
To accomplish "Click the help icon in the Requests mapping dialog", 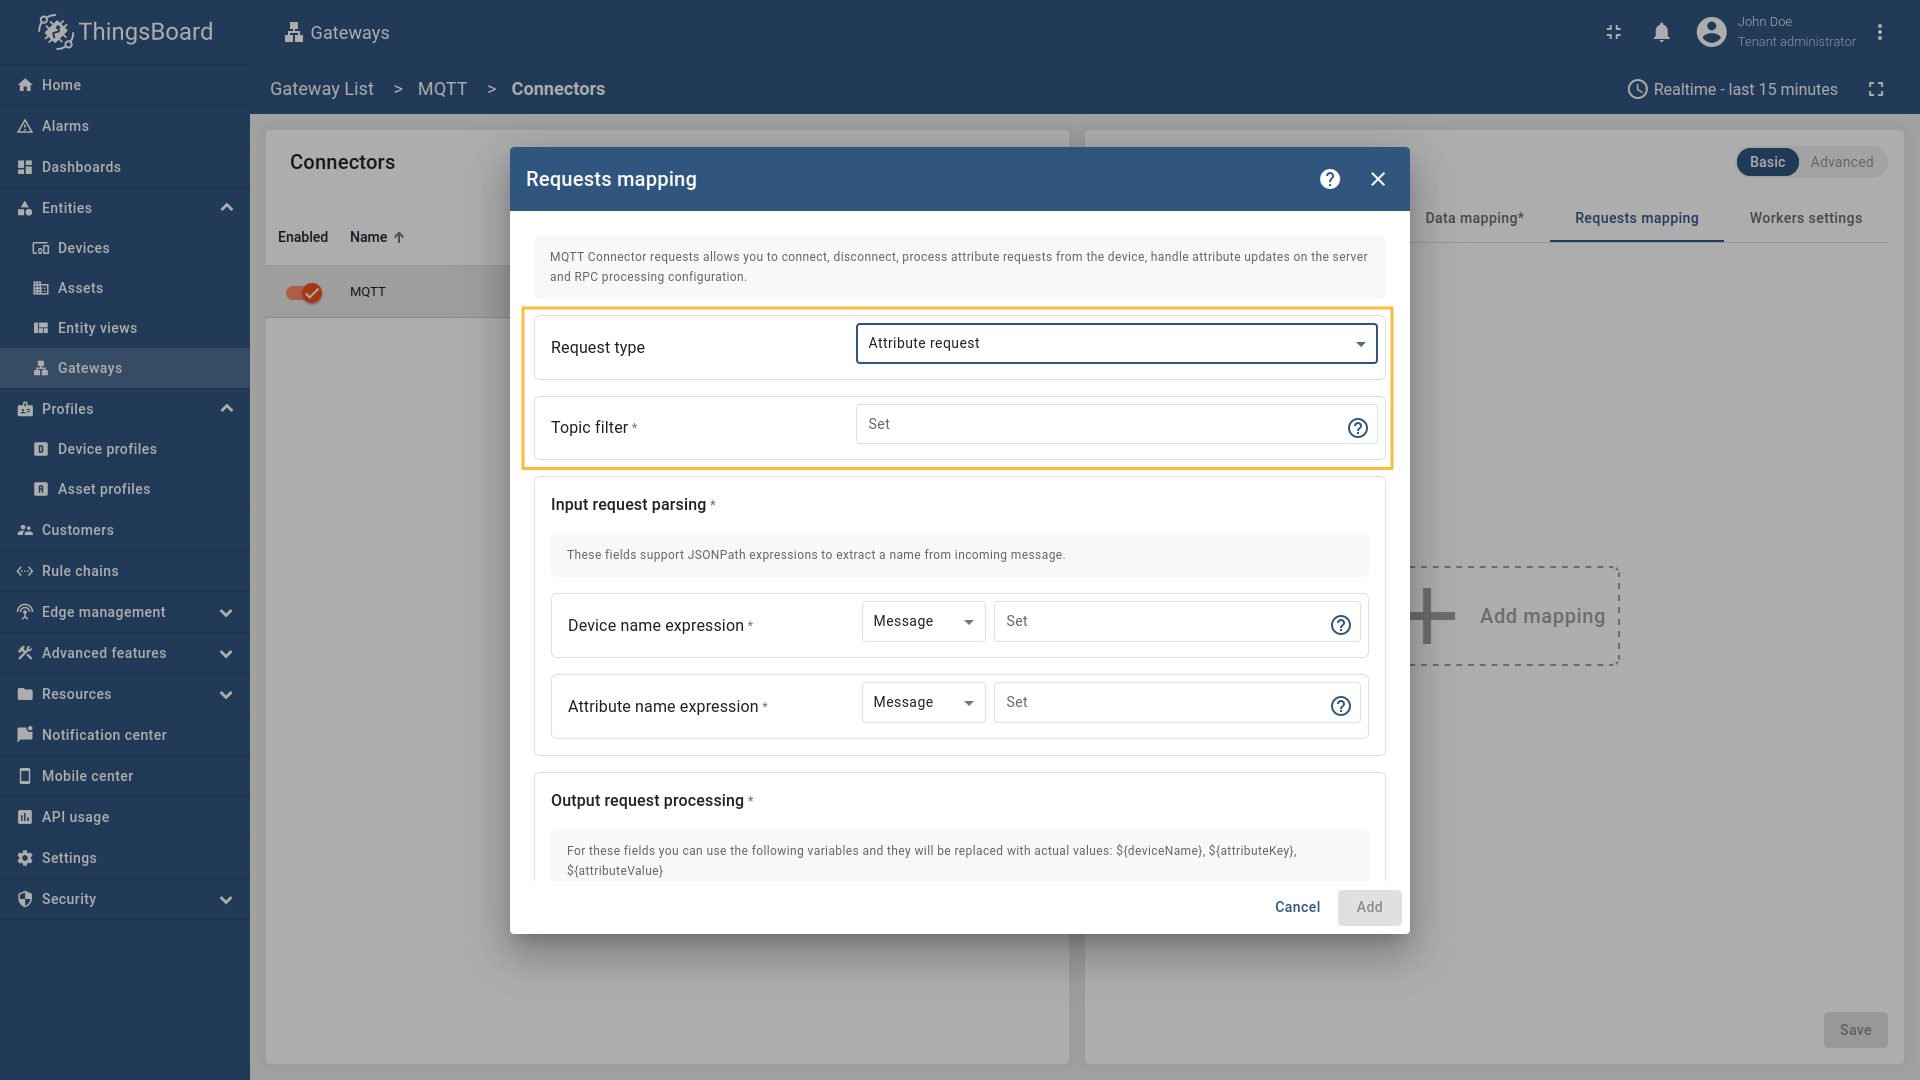I will click(x=1330, y=179).
